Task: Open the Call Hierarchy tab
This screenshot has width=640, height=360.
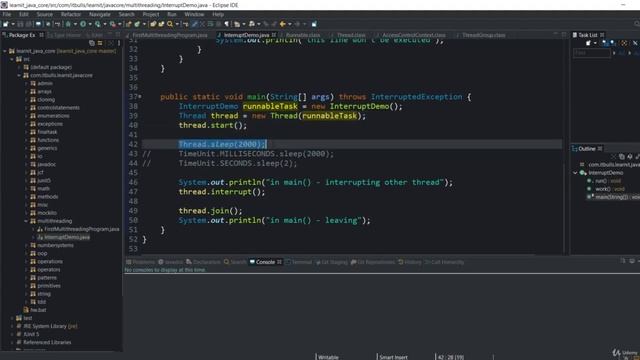Action: point(444,262)
